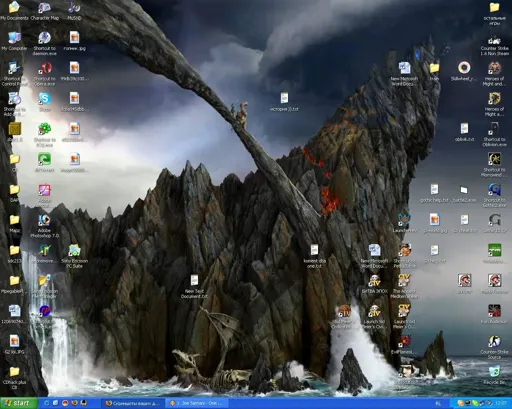The height and width of the screenshot is (409, 512).
Task: Select the Counter-Strike Source icon
Action: tap(494, 347)
